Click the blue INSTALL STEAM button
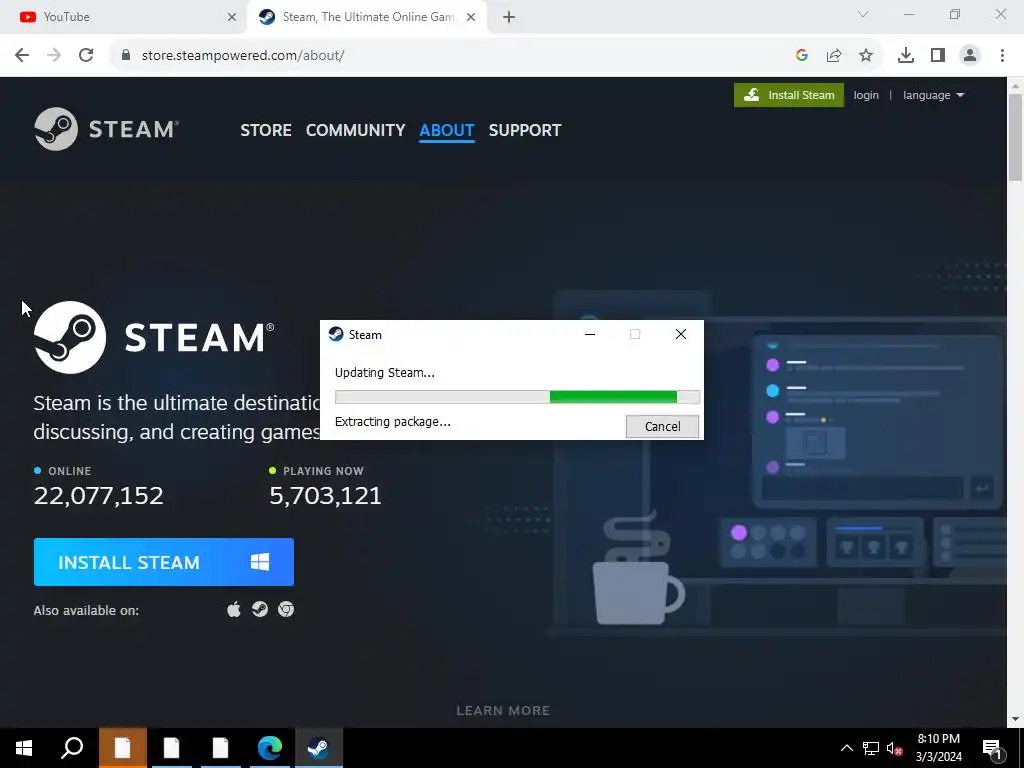 (163, 562)
